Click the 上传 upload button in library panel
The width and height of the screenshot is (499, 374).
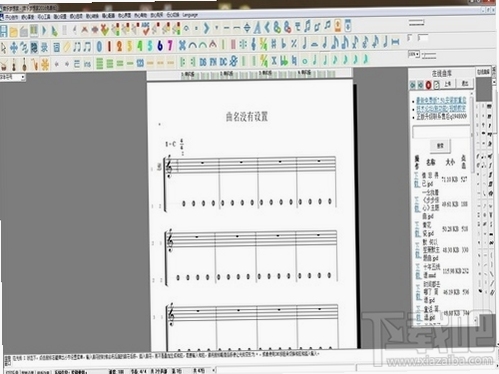tap(448, 84)
